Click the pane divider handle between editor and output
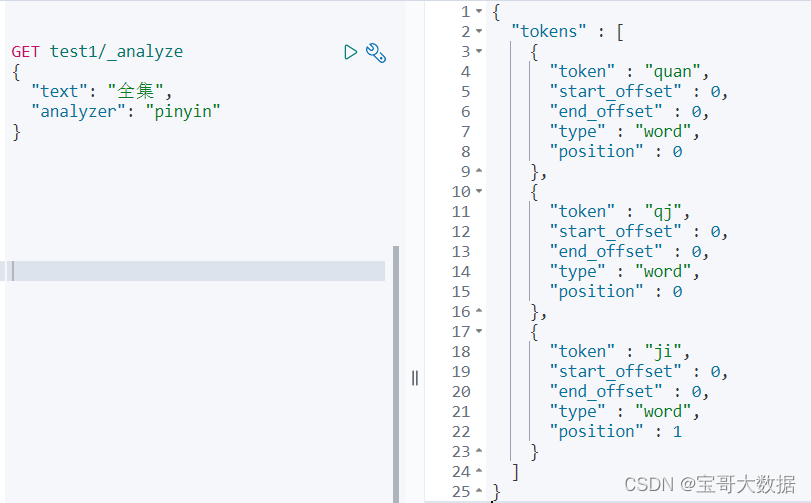The image size is (811, 503). 415,378
